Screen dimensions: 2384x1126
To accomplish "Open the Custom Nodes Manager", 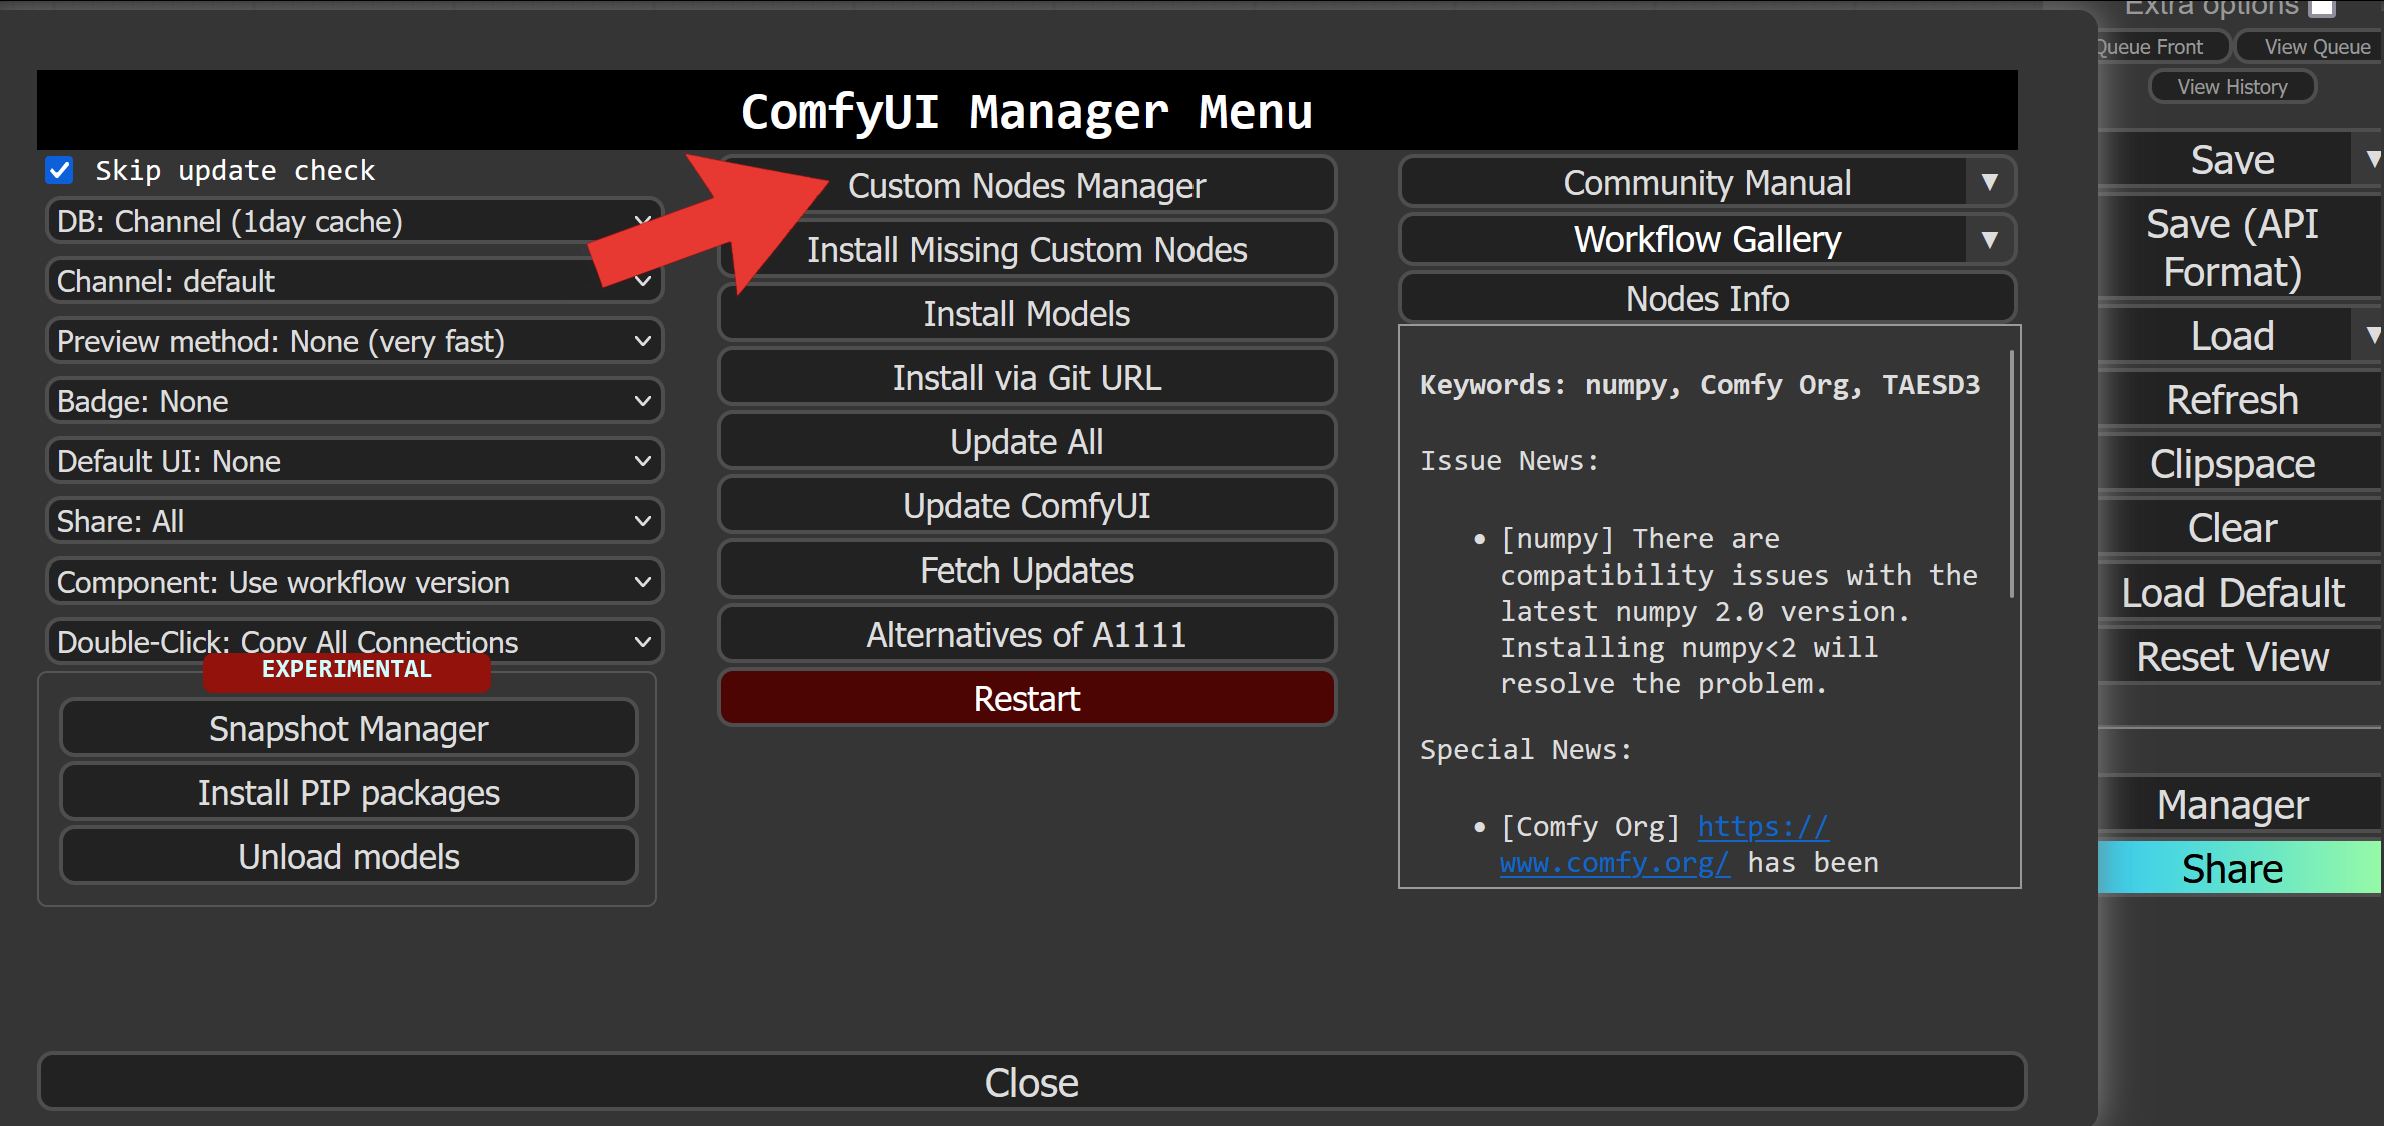I will tap(1026, 185).
